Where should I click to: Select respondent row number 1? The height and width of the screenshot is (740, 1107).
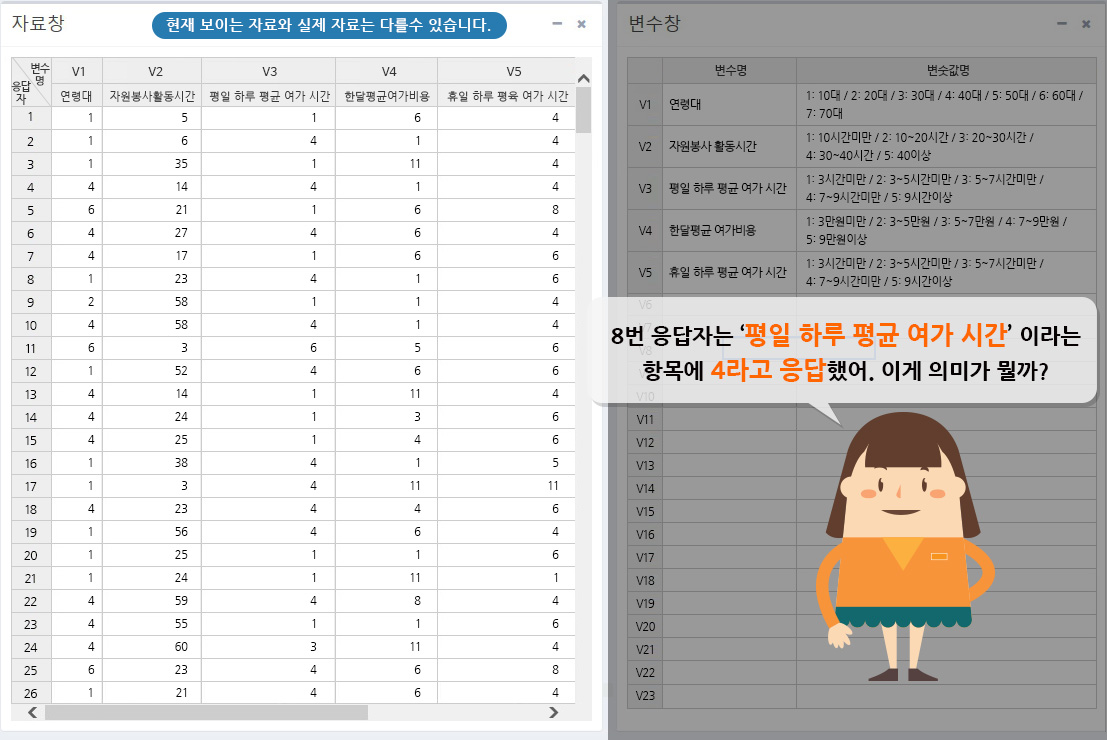coord(31,118)
